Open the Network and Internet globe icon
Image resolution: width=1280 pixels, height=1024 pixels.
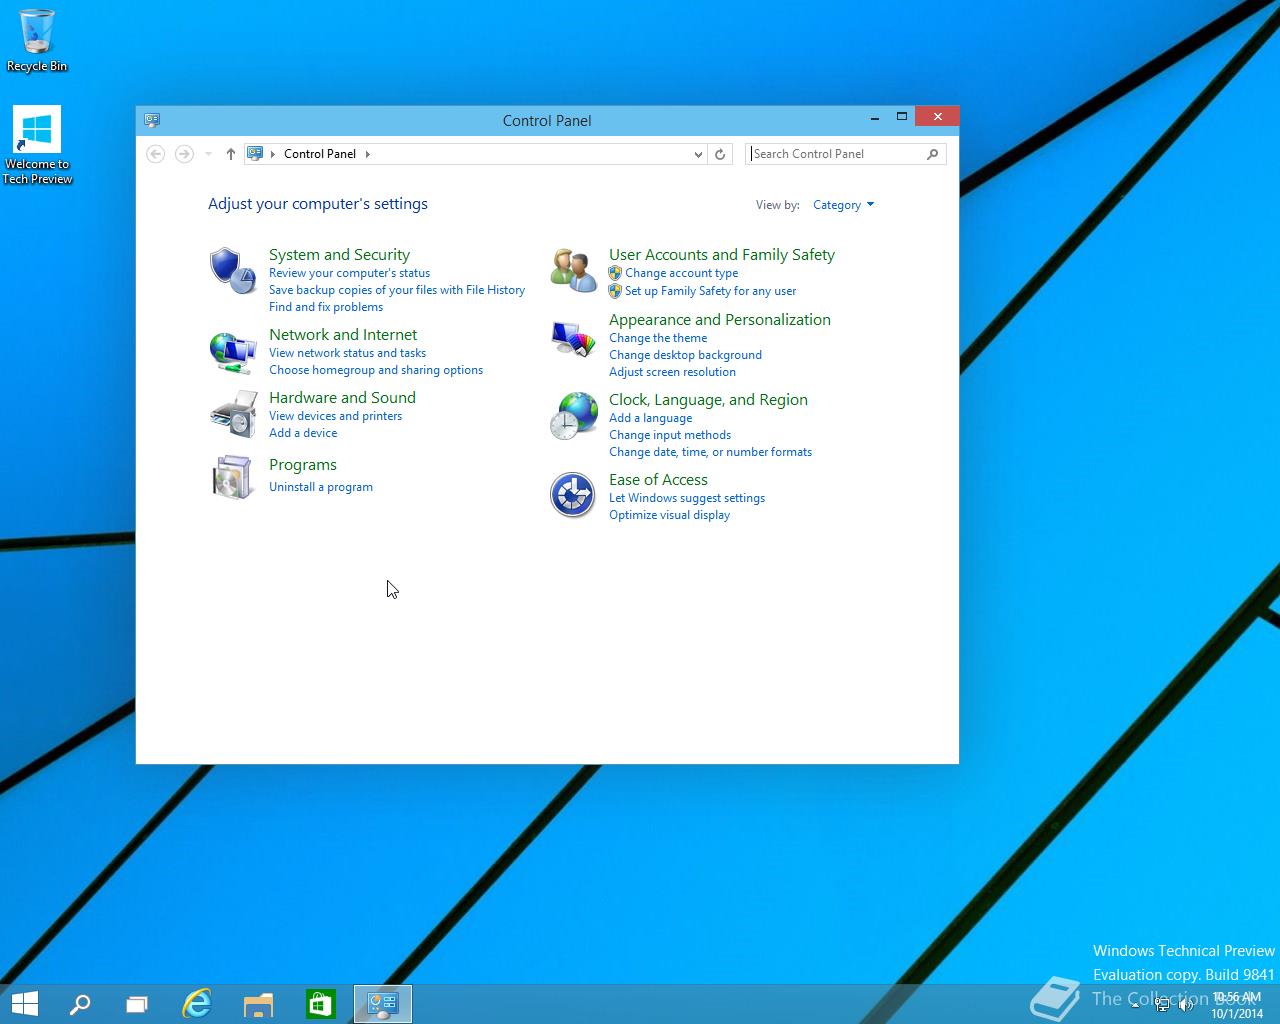click(232, 352)
